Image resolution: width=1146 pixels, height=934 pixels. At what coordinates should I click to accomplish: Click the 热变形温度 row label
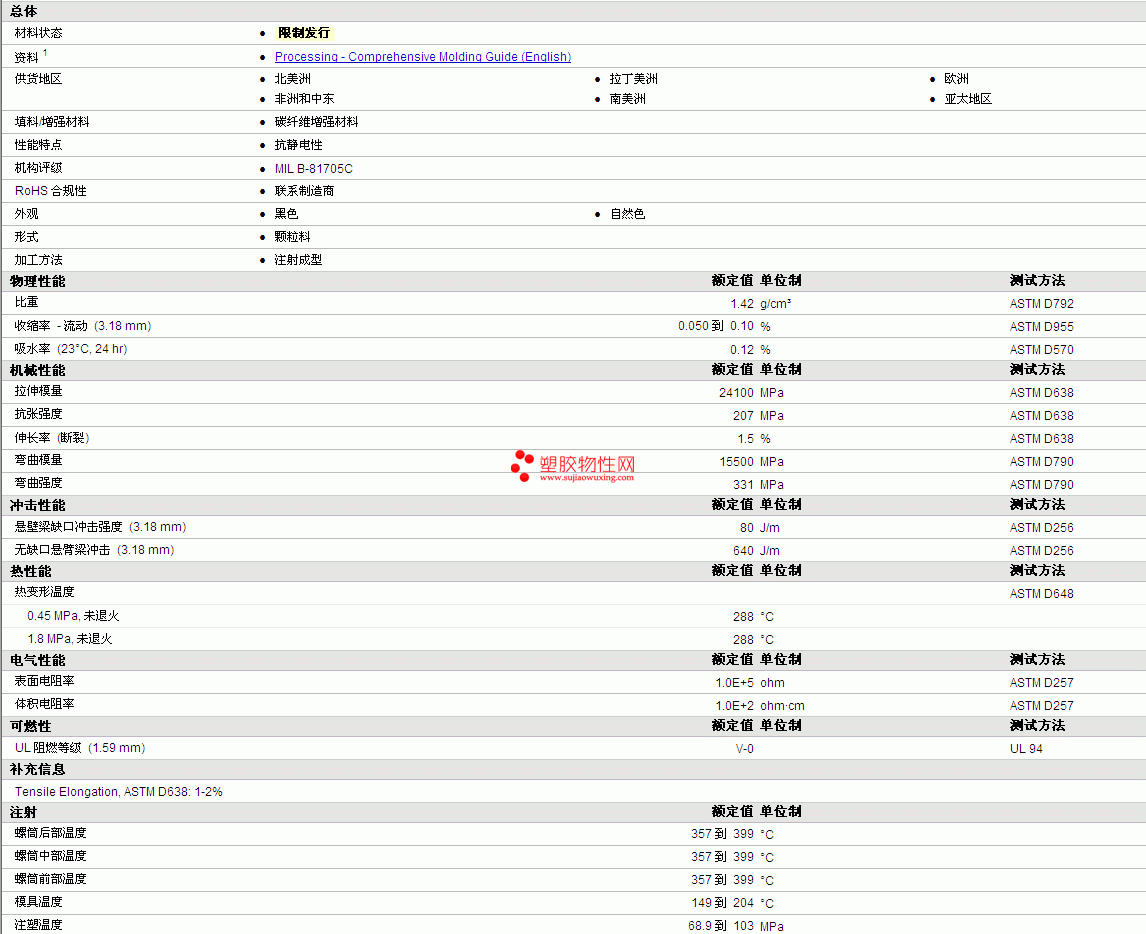point(45,591)
